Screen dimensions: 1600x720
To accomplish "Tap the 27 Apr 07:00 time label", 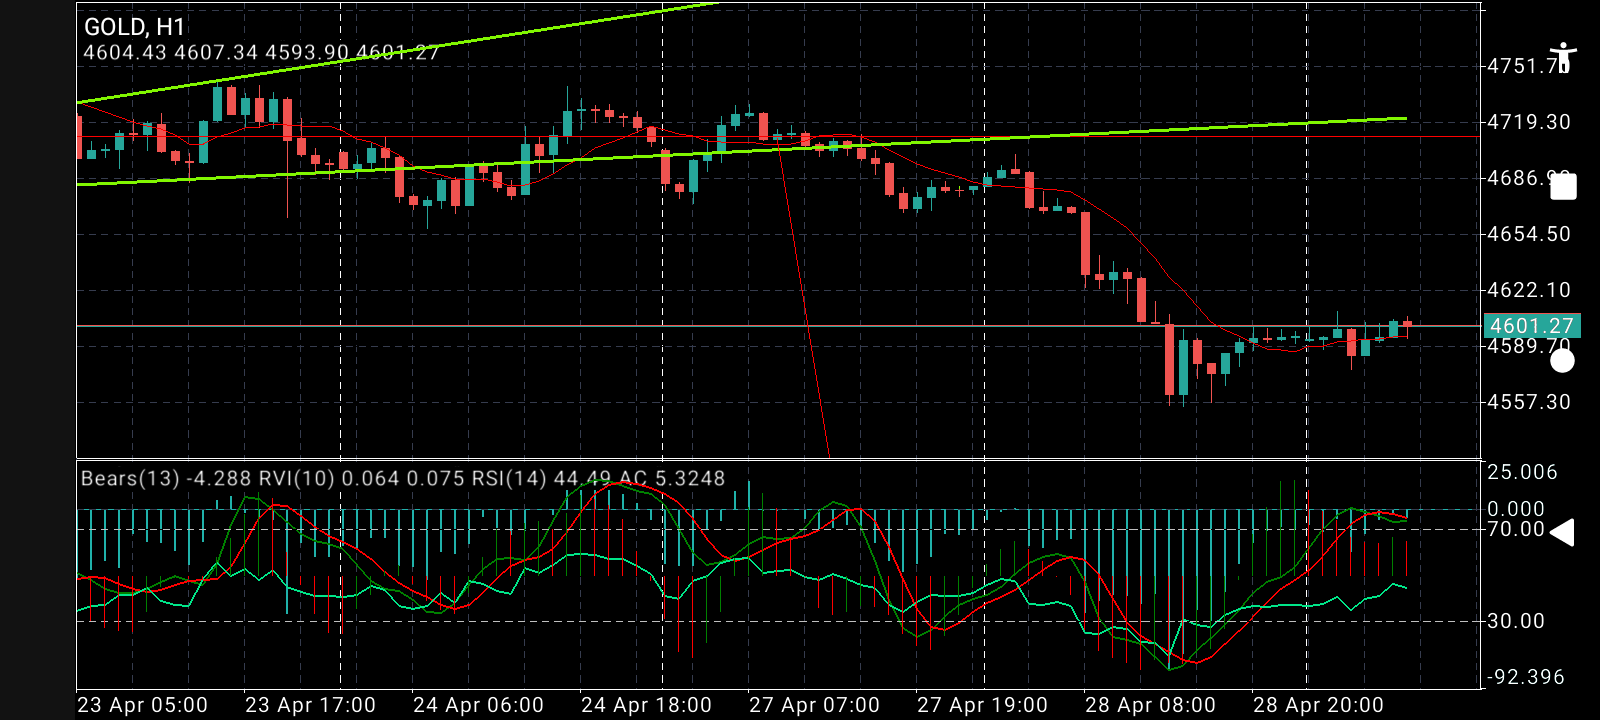I will tap(814, 705).
